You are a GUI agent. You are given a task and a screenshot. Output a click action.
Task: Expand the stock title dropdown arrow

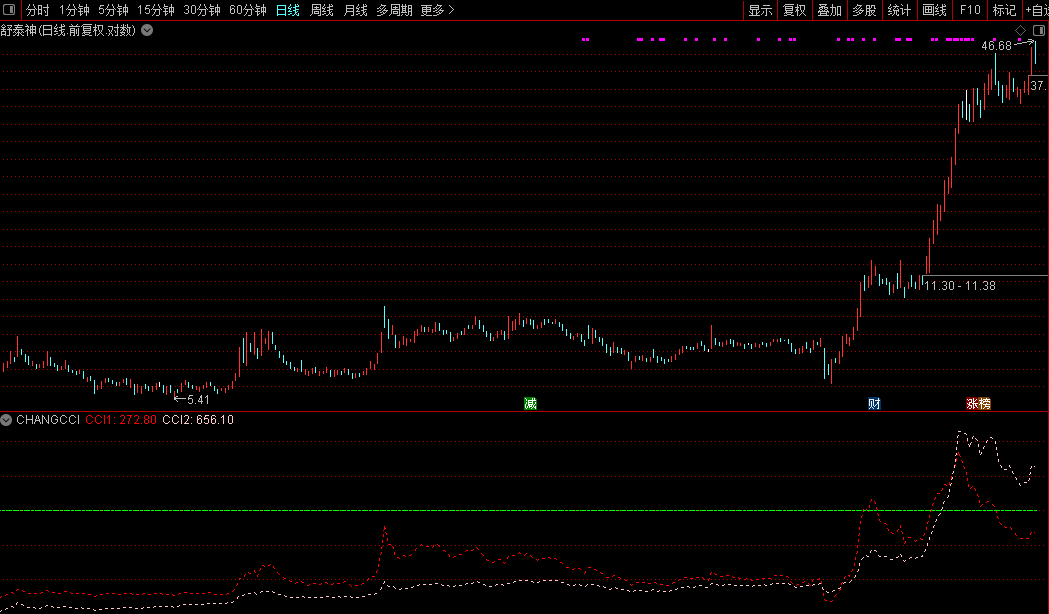(147, 30)
